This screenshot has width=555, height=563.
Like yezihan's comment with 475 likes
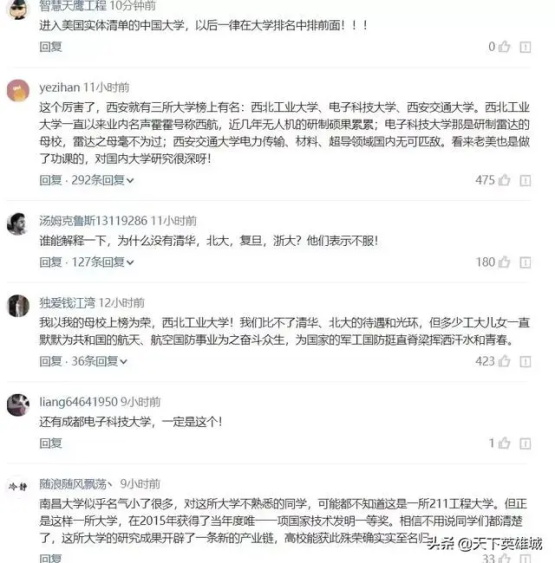(x=504, y=180)
